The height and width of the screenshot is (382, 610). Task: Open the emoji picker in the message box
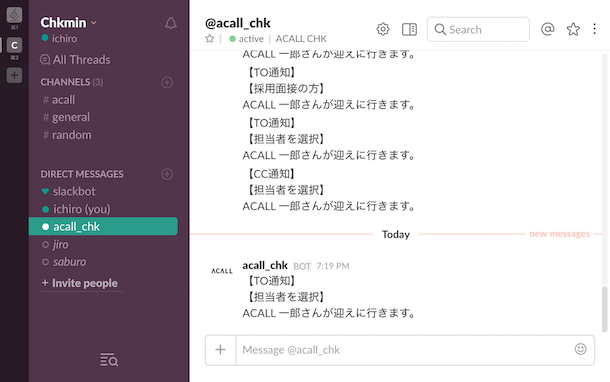pos(580,349)
